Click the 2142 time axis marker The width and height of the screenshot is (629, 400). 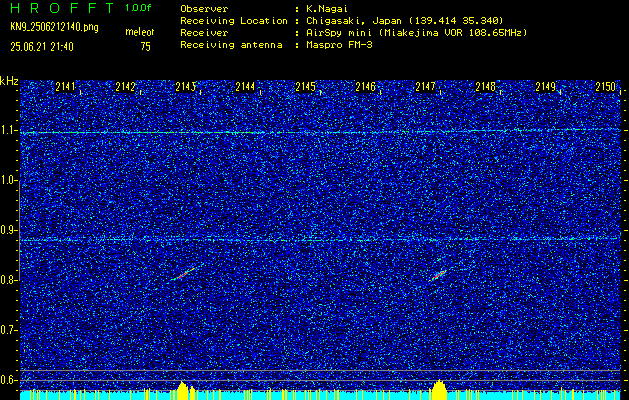pos(126,87)
